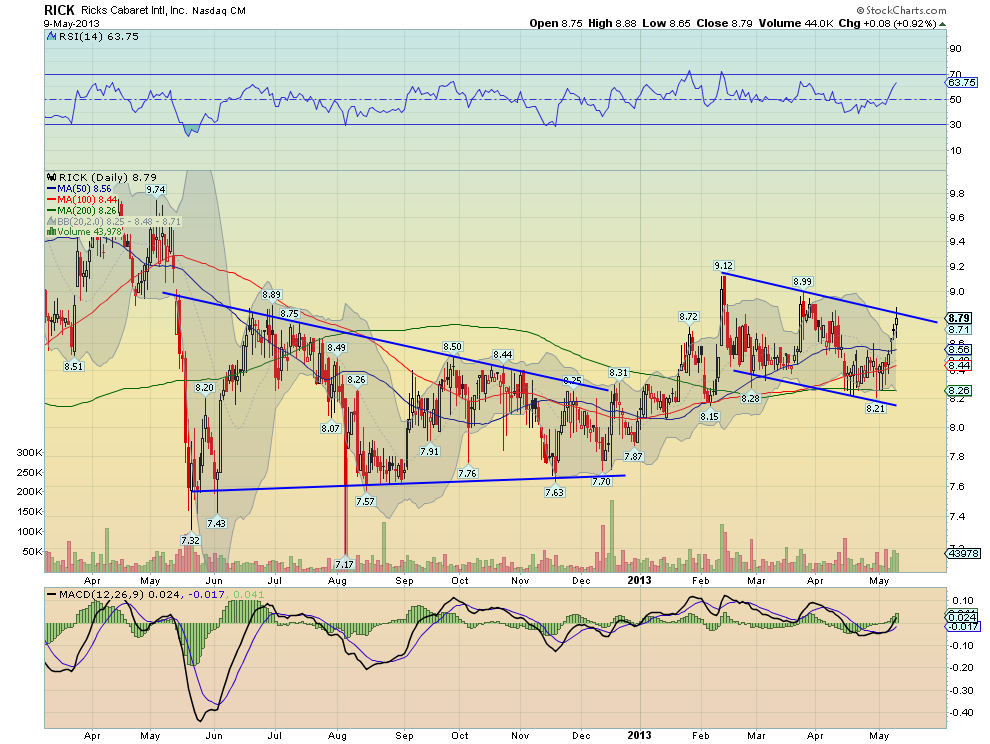The width and height of the screenshot is (990, 744).
Task: Open the StockCharts.com link
Action: coord(902,10)
